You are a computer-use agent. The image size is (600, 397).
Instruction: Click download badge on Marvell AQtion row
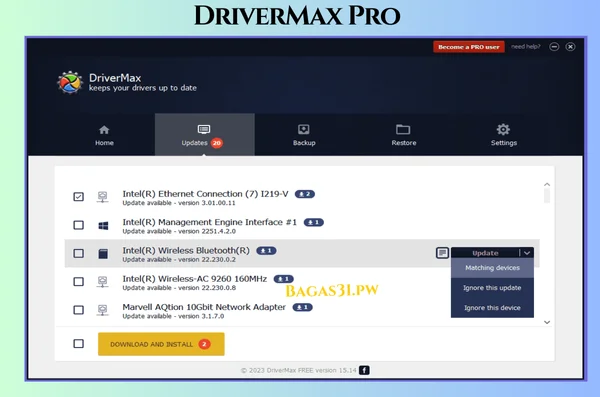(303, 307)
